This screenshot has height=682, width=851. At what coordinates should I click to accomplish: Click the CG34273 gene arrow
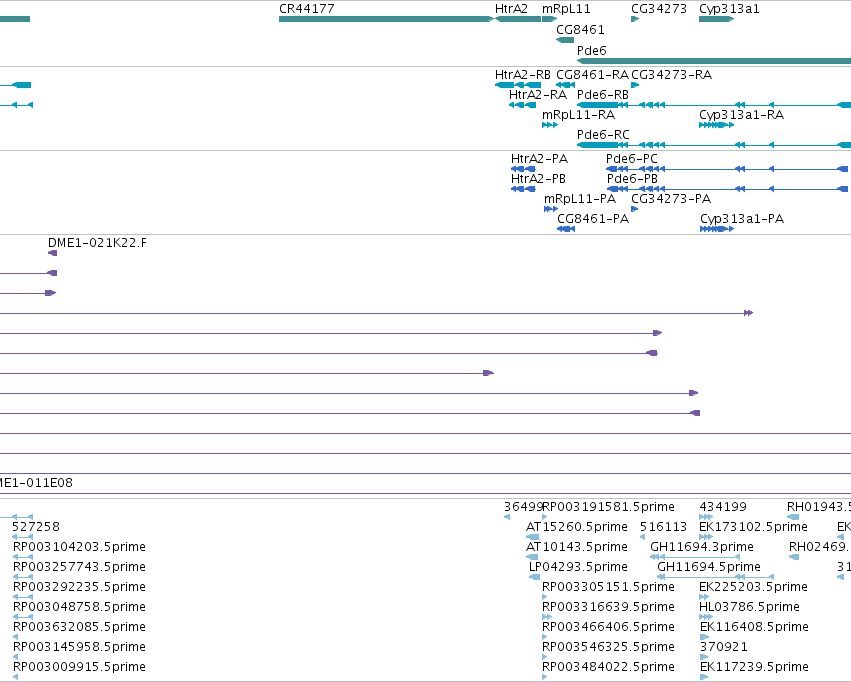point(635,19)
